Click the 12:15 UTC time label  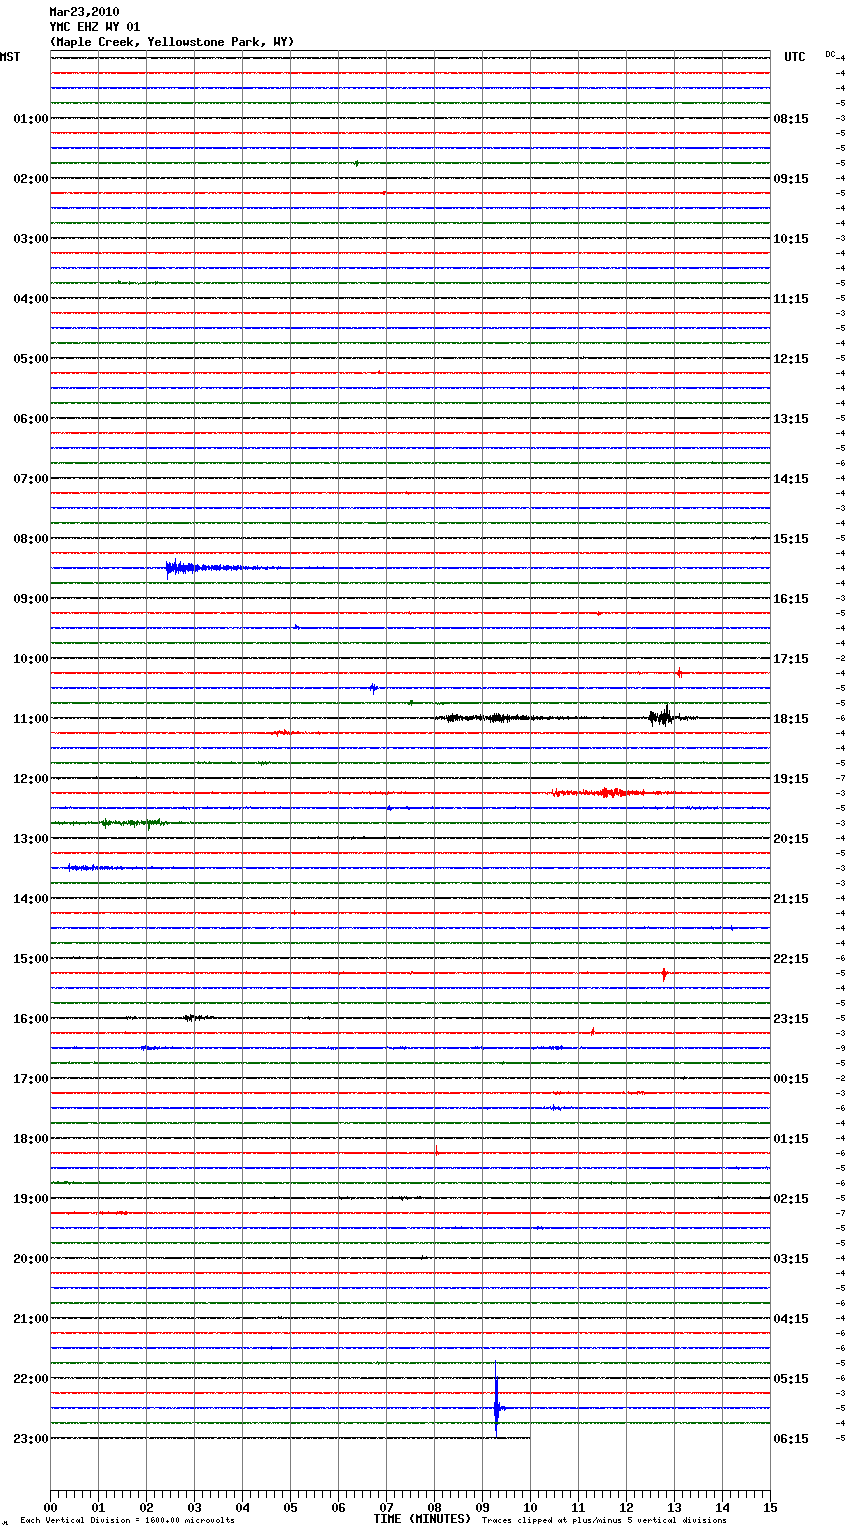[791, 359]
